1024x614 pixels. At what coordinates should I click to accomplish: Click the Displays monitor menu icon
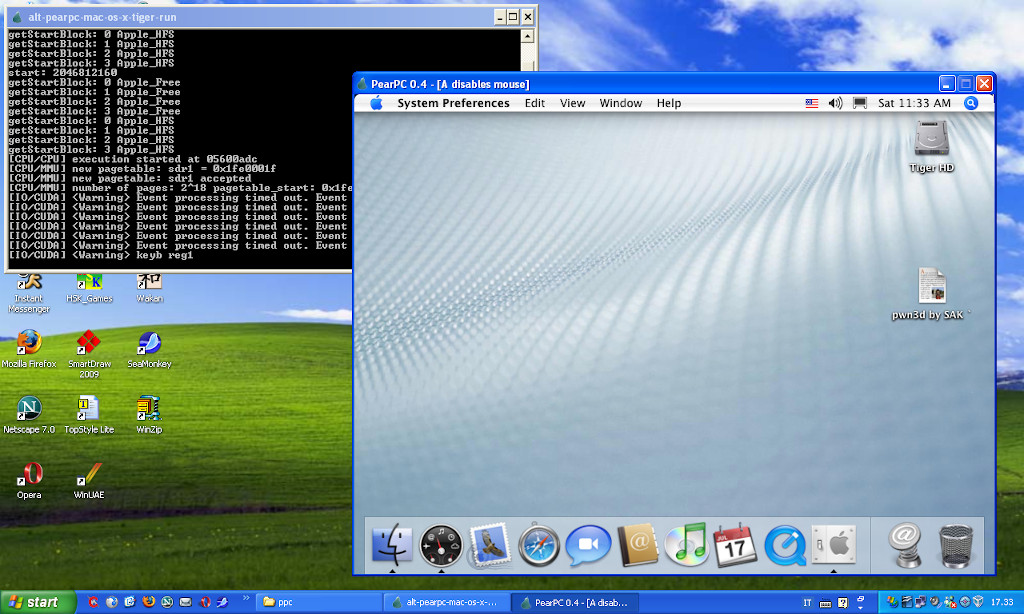tap(860, 103)
